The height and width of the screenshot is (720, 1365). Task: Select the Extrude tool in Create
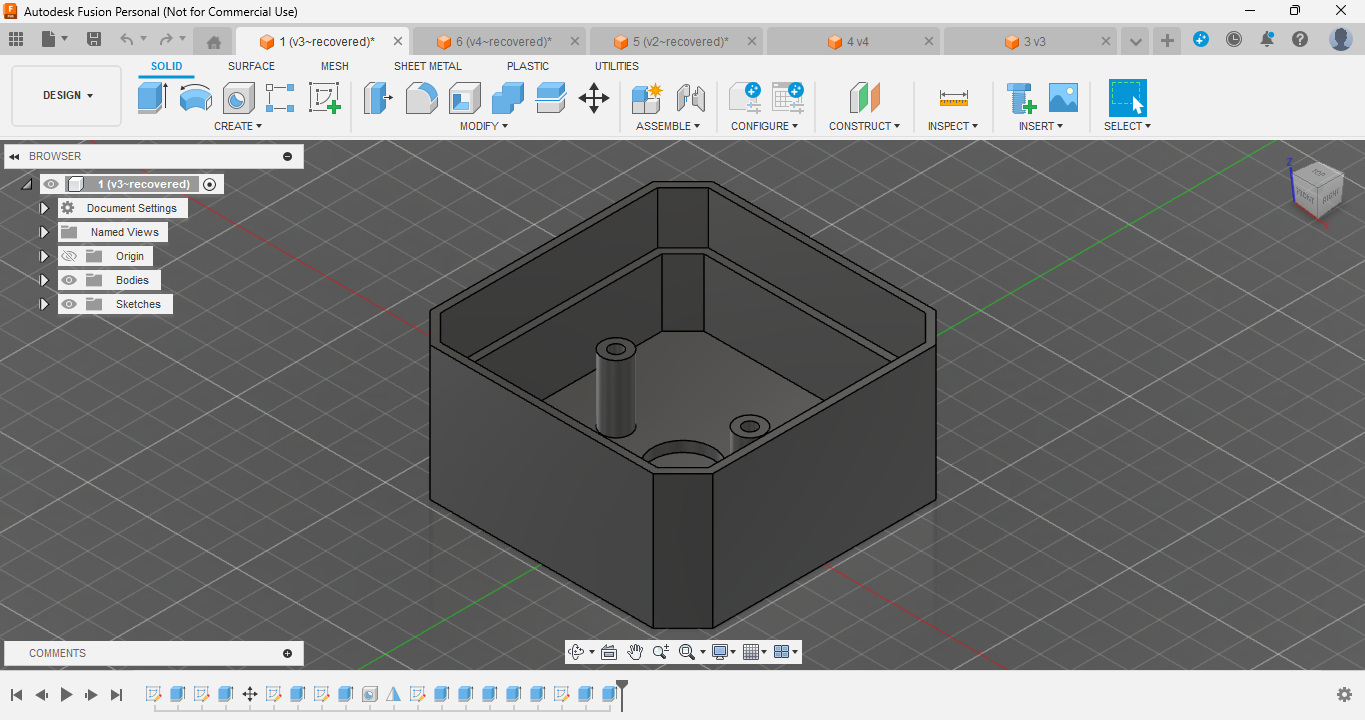tap(152, 98)
